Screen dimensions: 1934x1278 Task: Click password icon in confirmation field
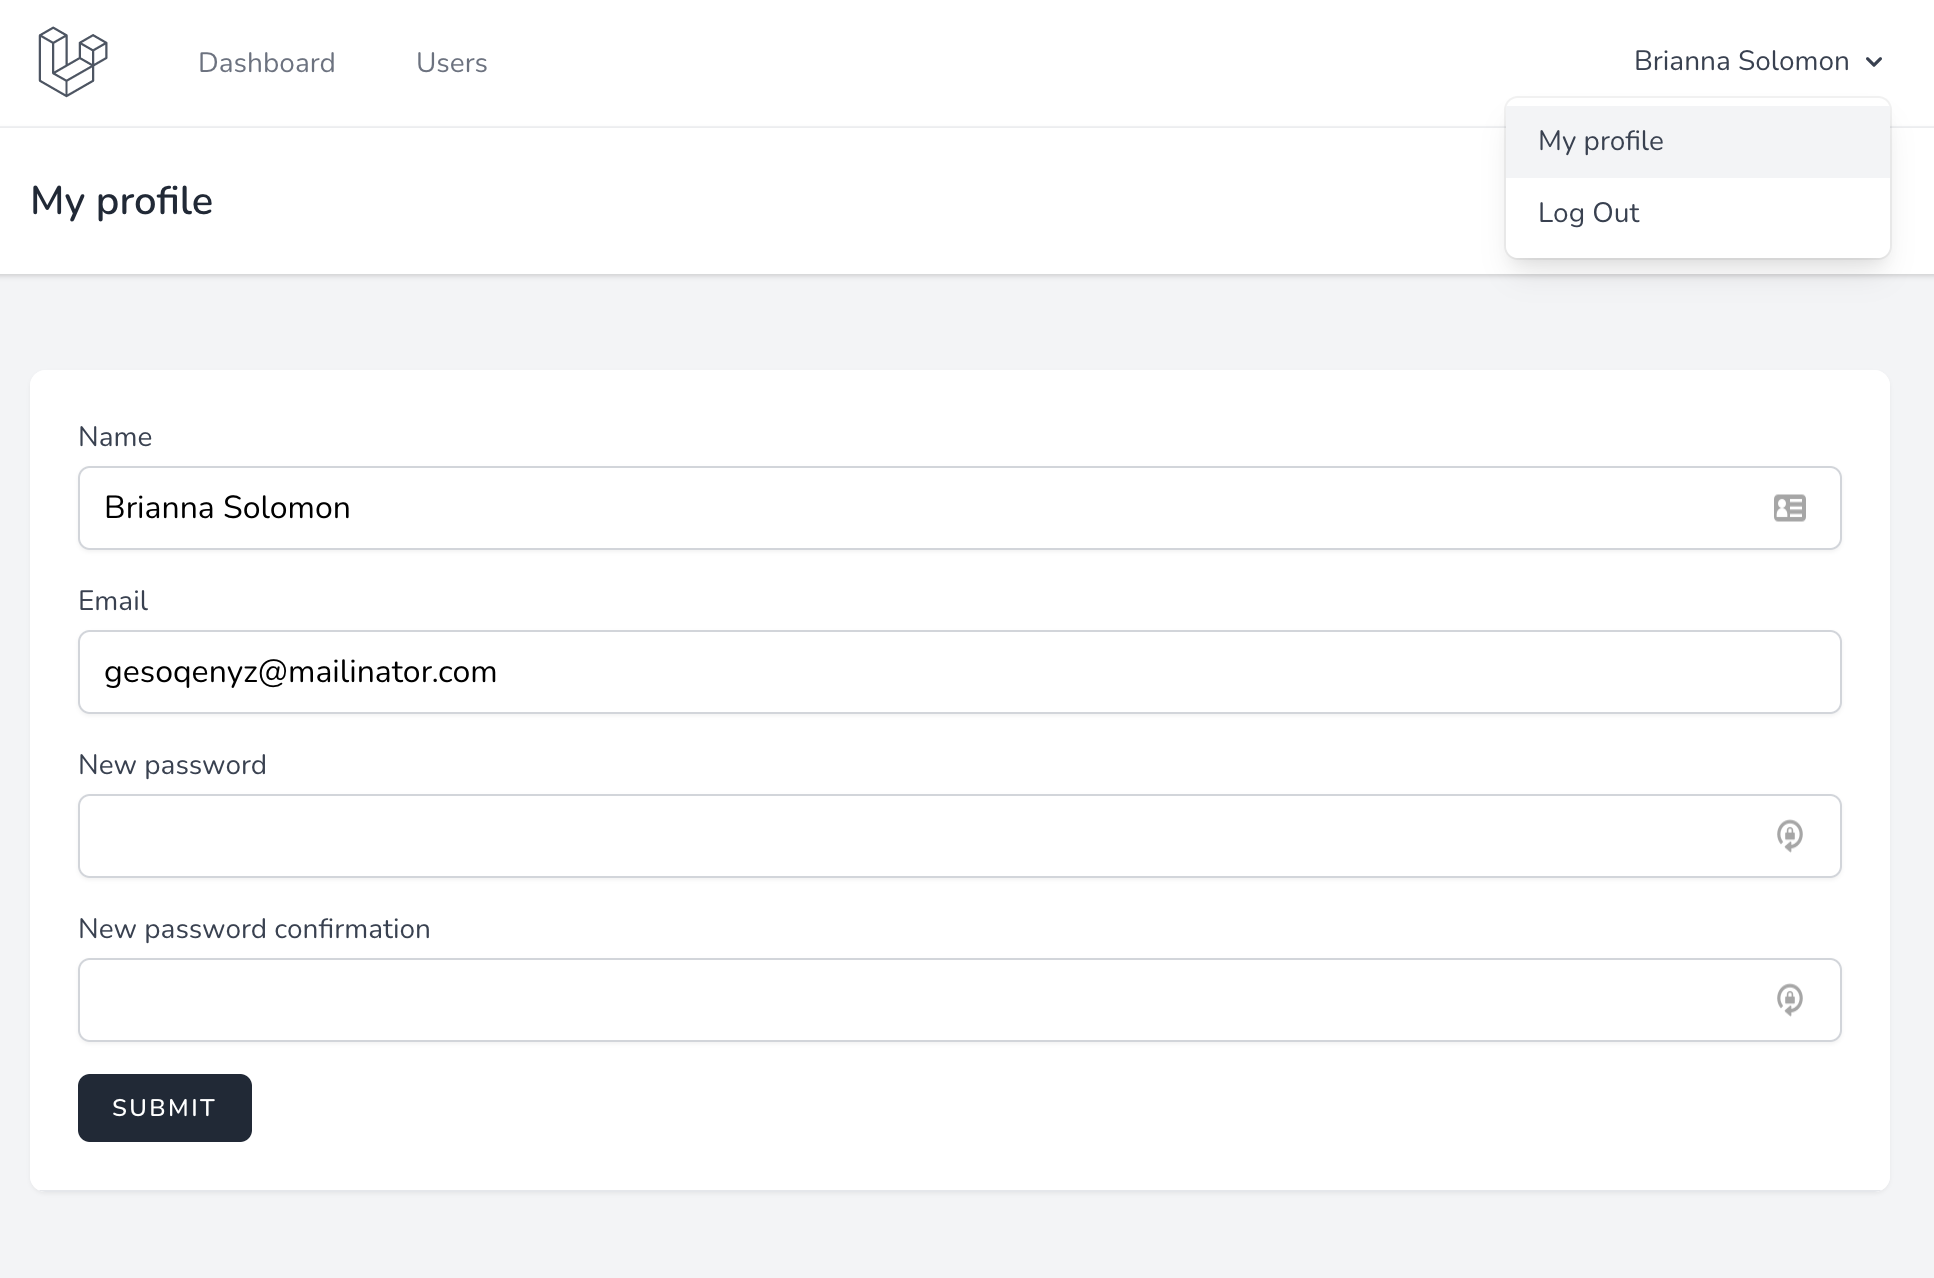tap(1789, 999)
